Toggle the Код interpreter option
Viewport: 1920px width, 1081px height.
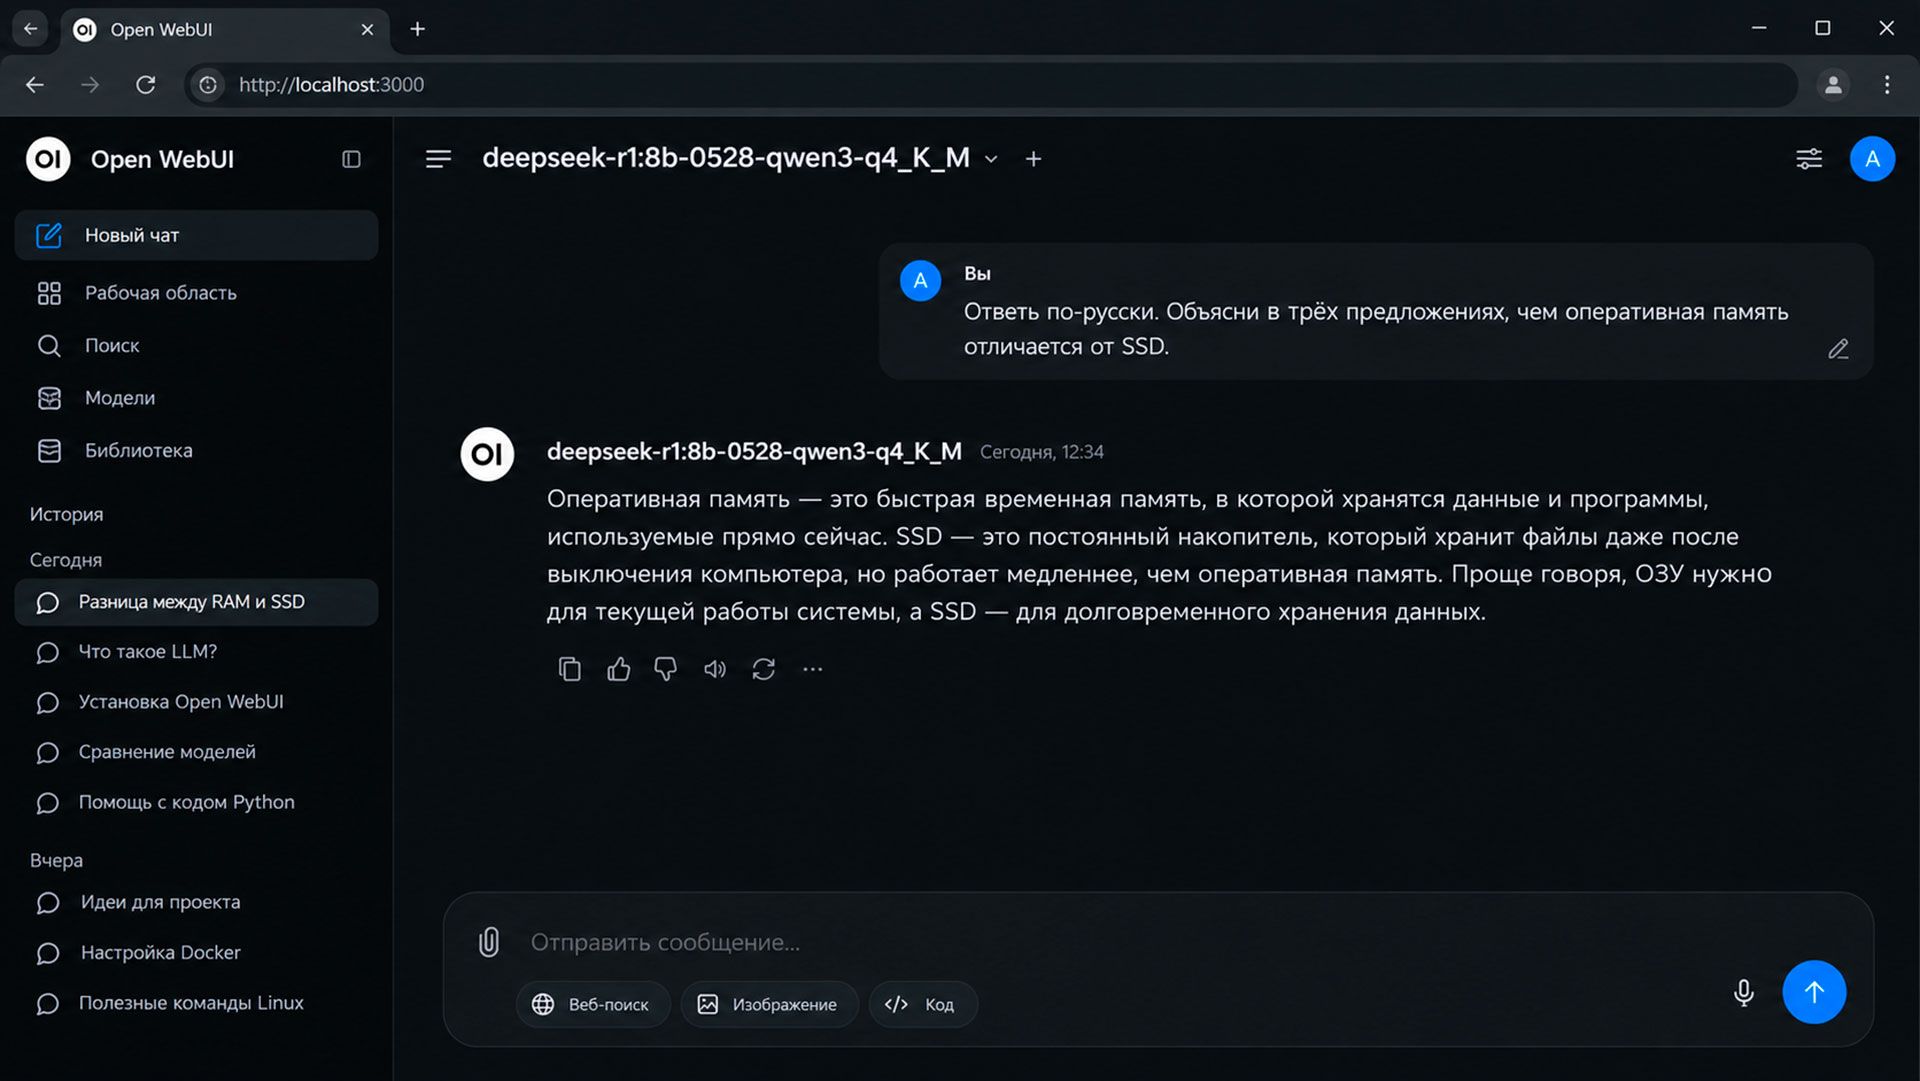point(921,1004)
